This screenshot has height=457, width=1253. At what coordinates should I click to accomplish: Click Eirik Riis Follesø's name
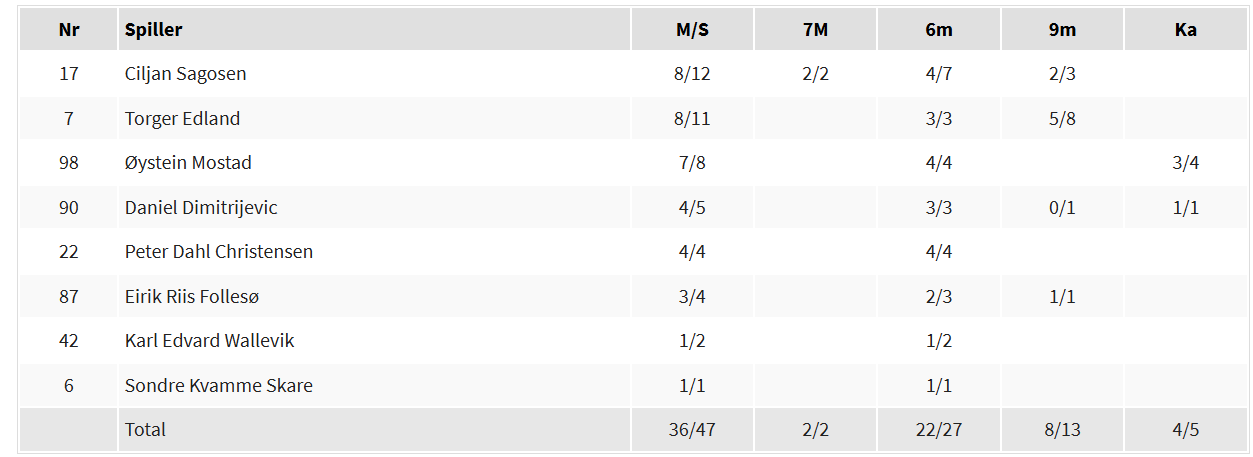pyautogui.click(x=192, y=297)
